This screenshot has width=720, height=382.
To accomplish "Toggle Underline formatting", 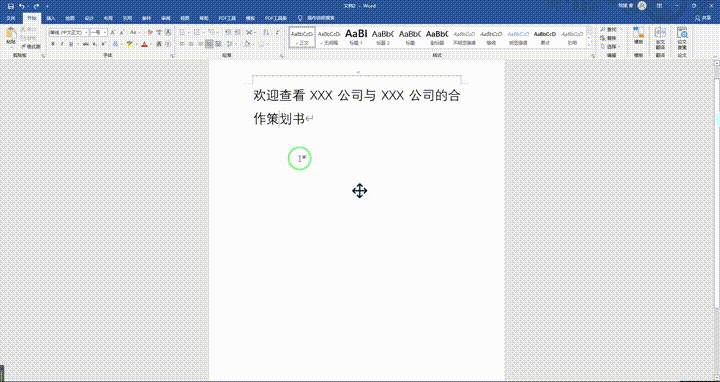I will pyautogui.click(x=71, y=44).
